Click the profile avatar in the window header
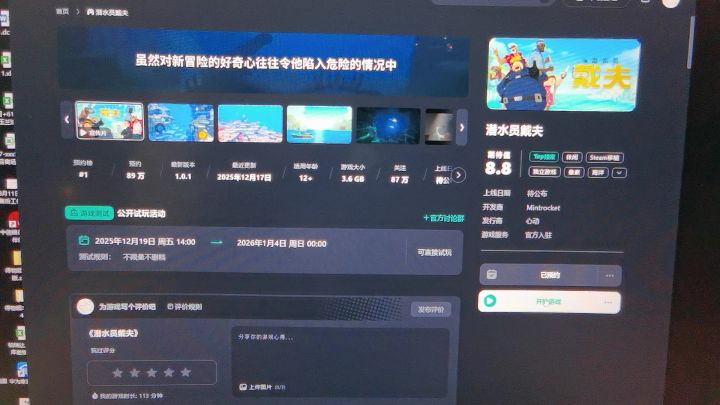Viewport: 720px width, 405px height. pos(670,2)
